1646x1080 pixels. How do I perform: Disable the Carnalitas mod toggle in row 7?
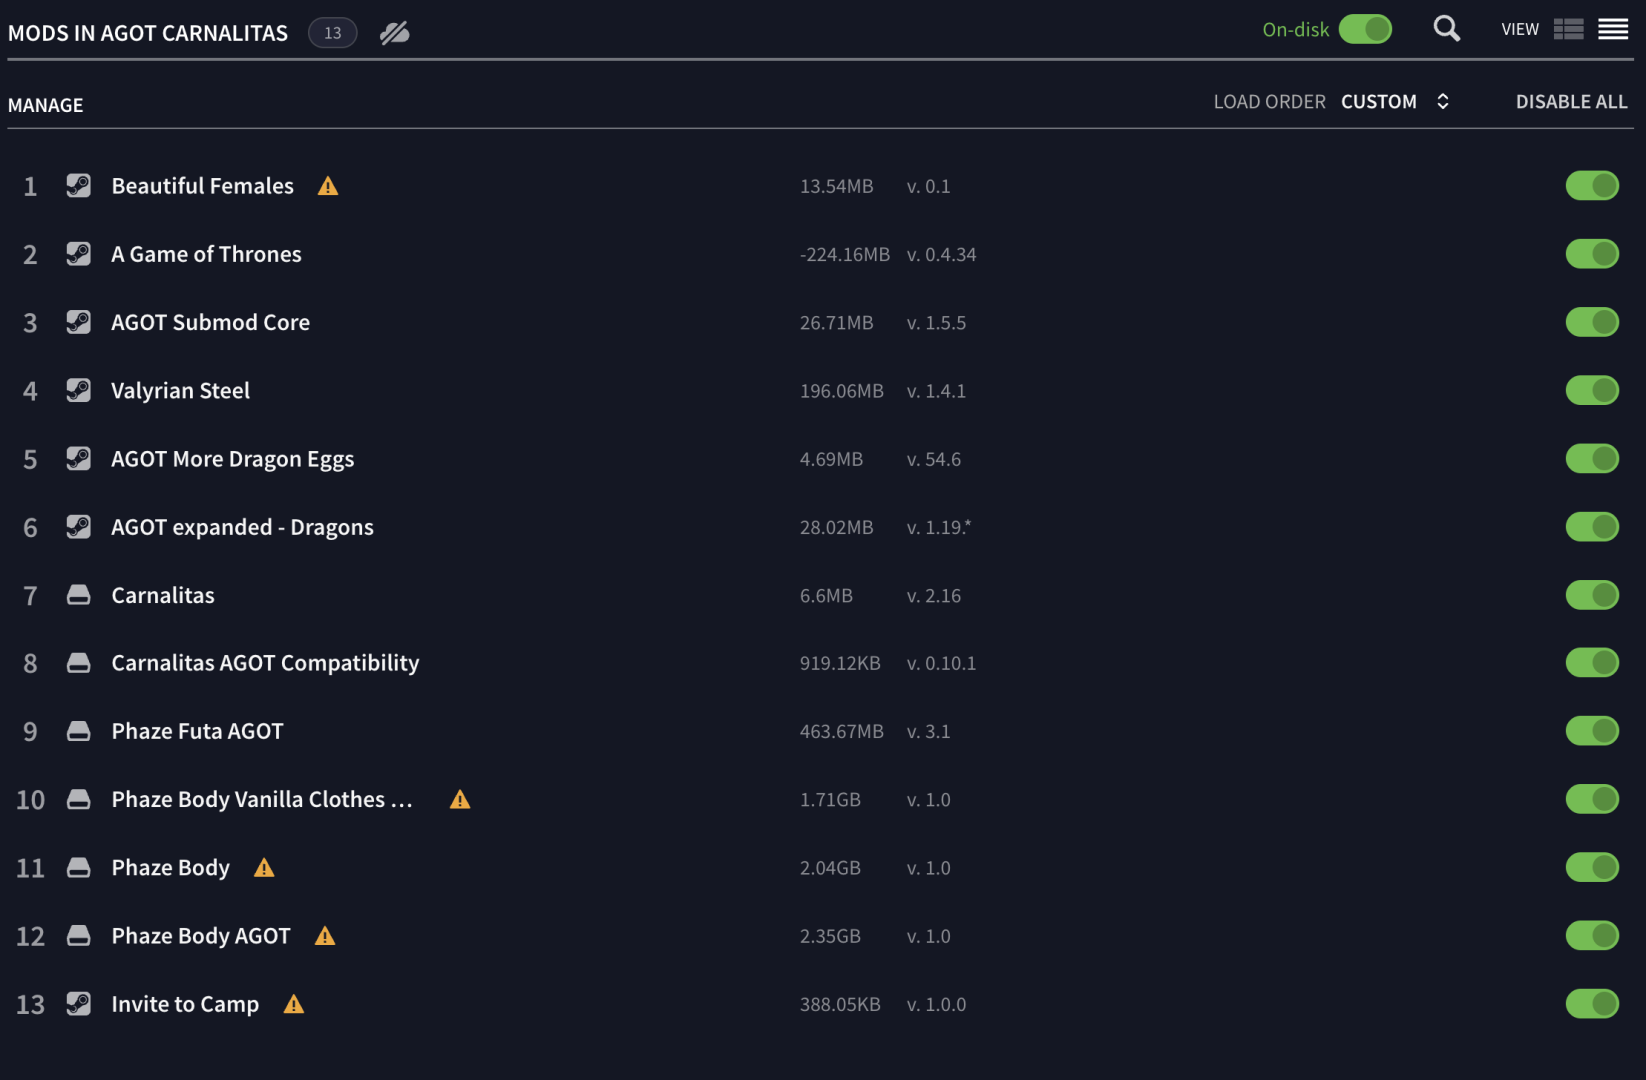click(x=1592, y=595)
